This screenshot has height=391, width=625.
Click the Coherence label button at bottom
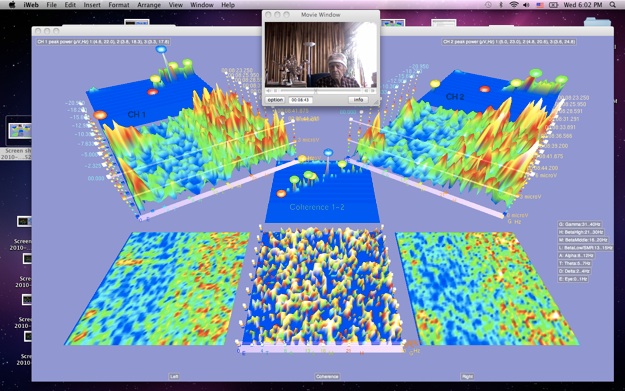pos(327,376)
